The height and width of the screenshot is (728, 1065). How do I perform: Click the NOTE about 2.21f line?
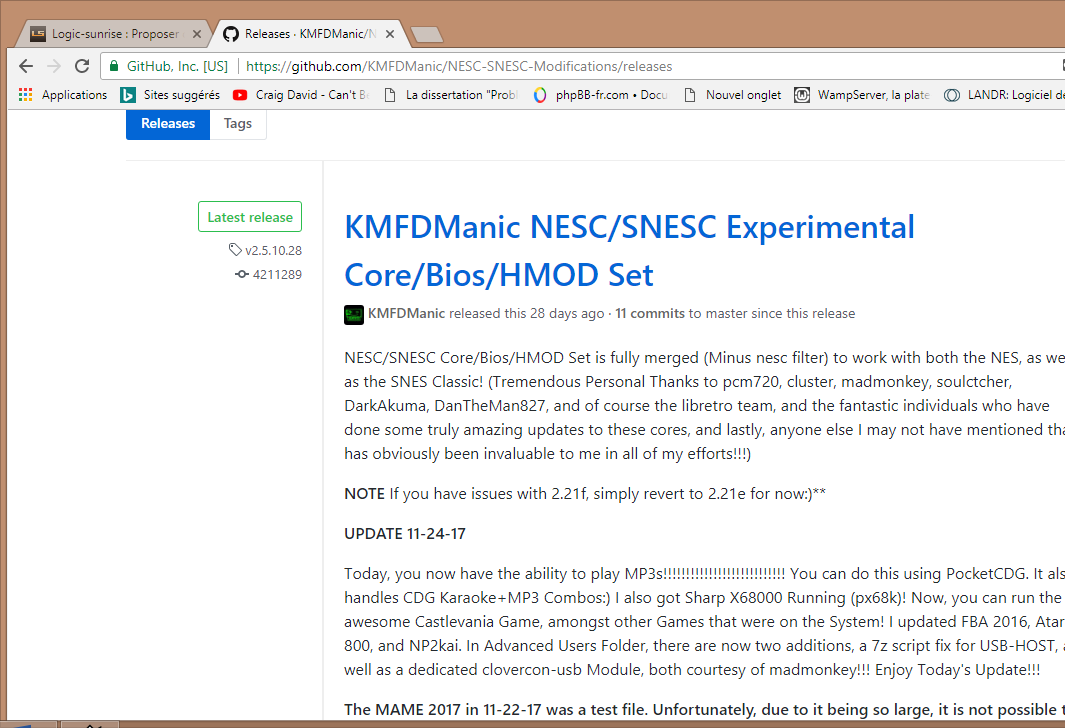coord(585,494)
